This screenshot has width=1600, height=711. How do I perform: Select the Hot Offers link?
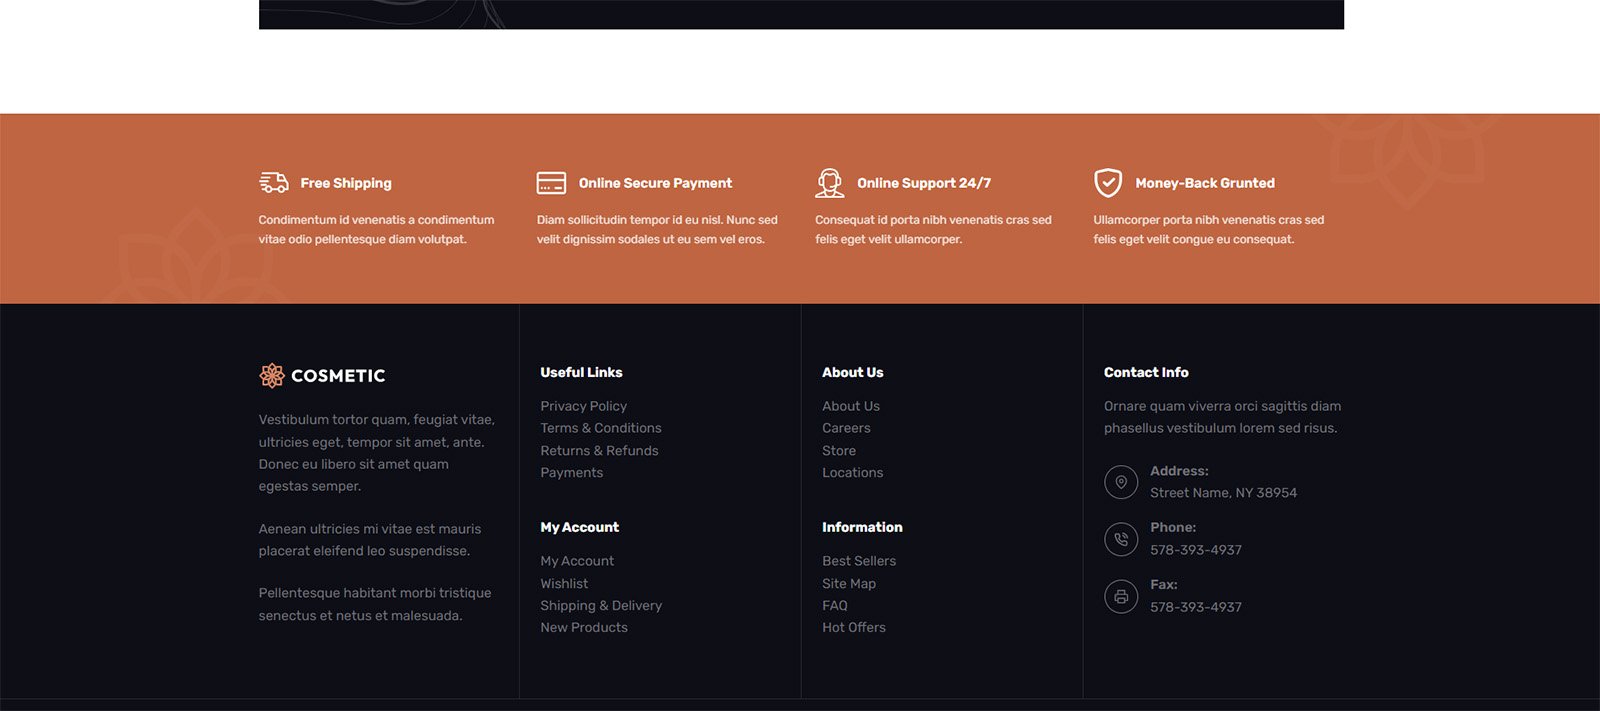click(x=853, y=628)
